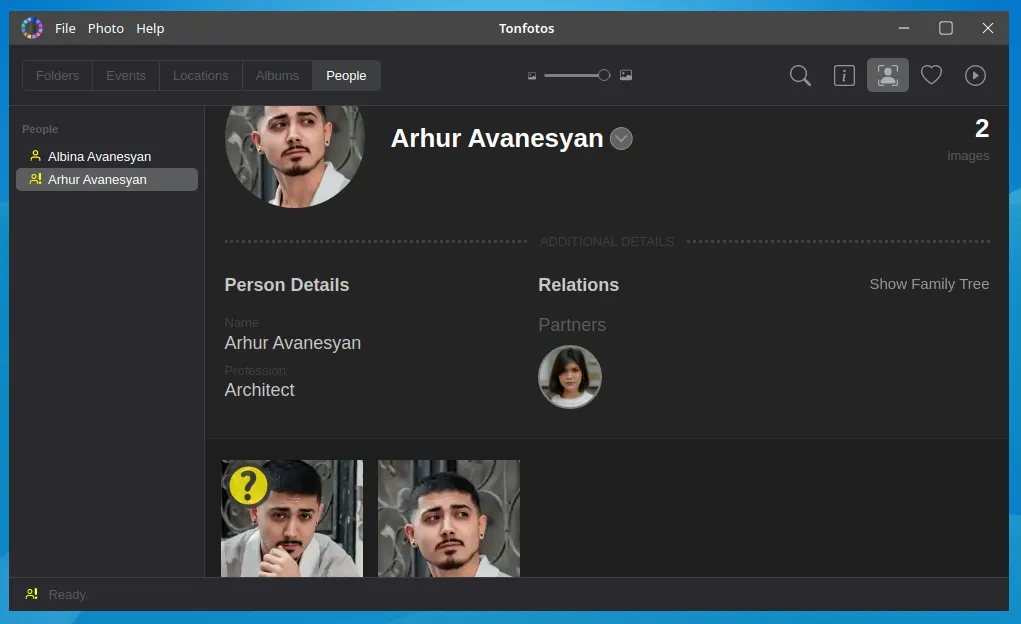Toggle the heart favorites filter
Image resolution: width=1021 pixels, height=624 pixels.
tap(931, 76)
